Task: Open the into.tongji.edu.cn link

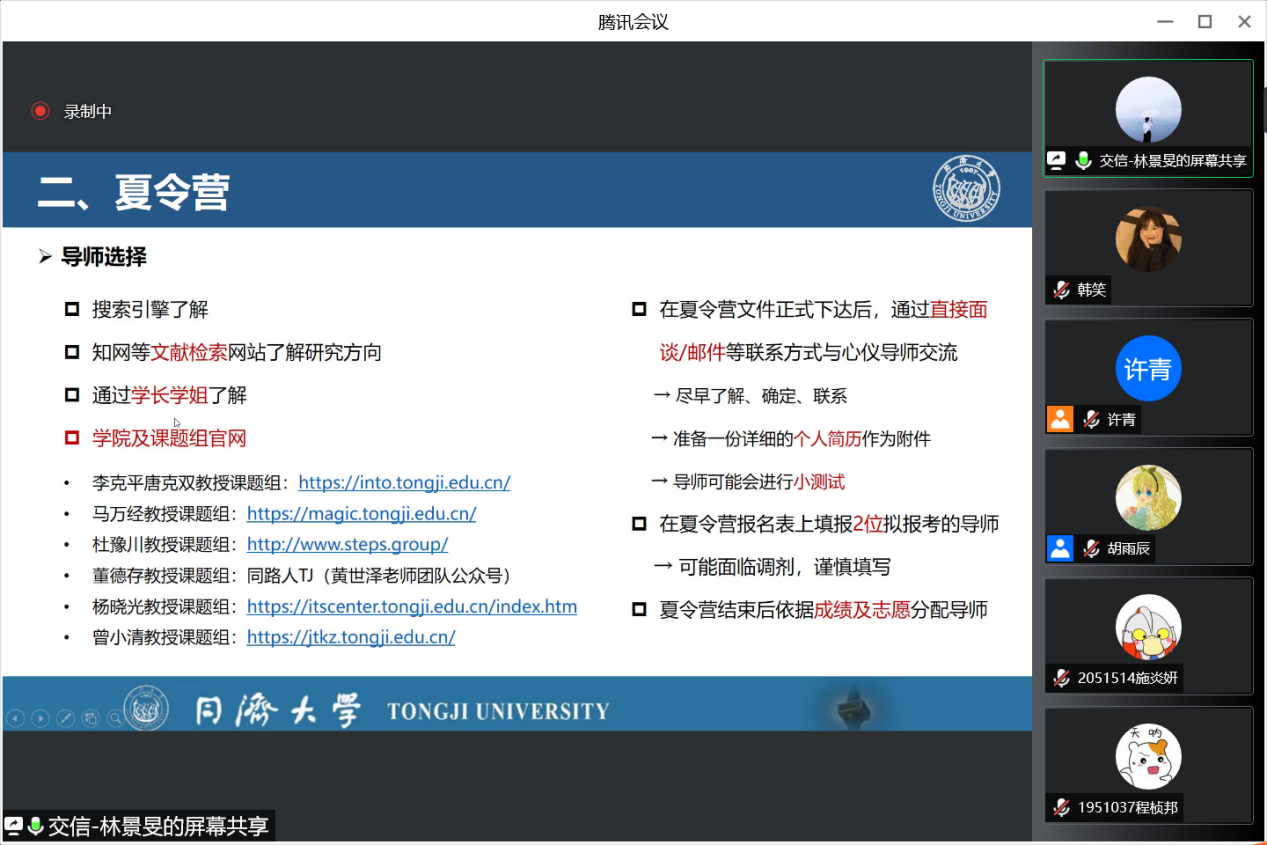Action: (404, 482)
